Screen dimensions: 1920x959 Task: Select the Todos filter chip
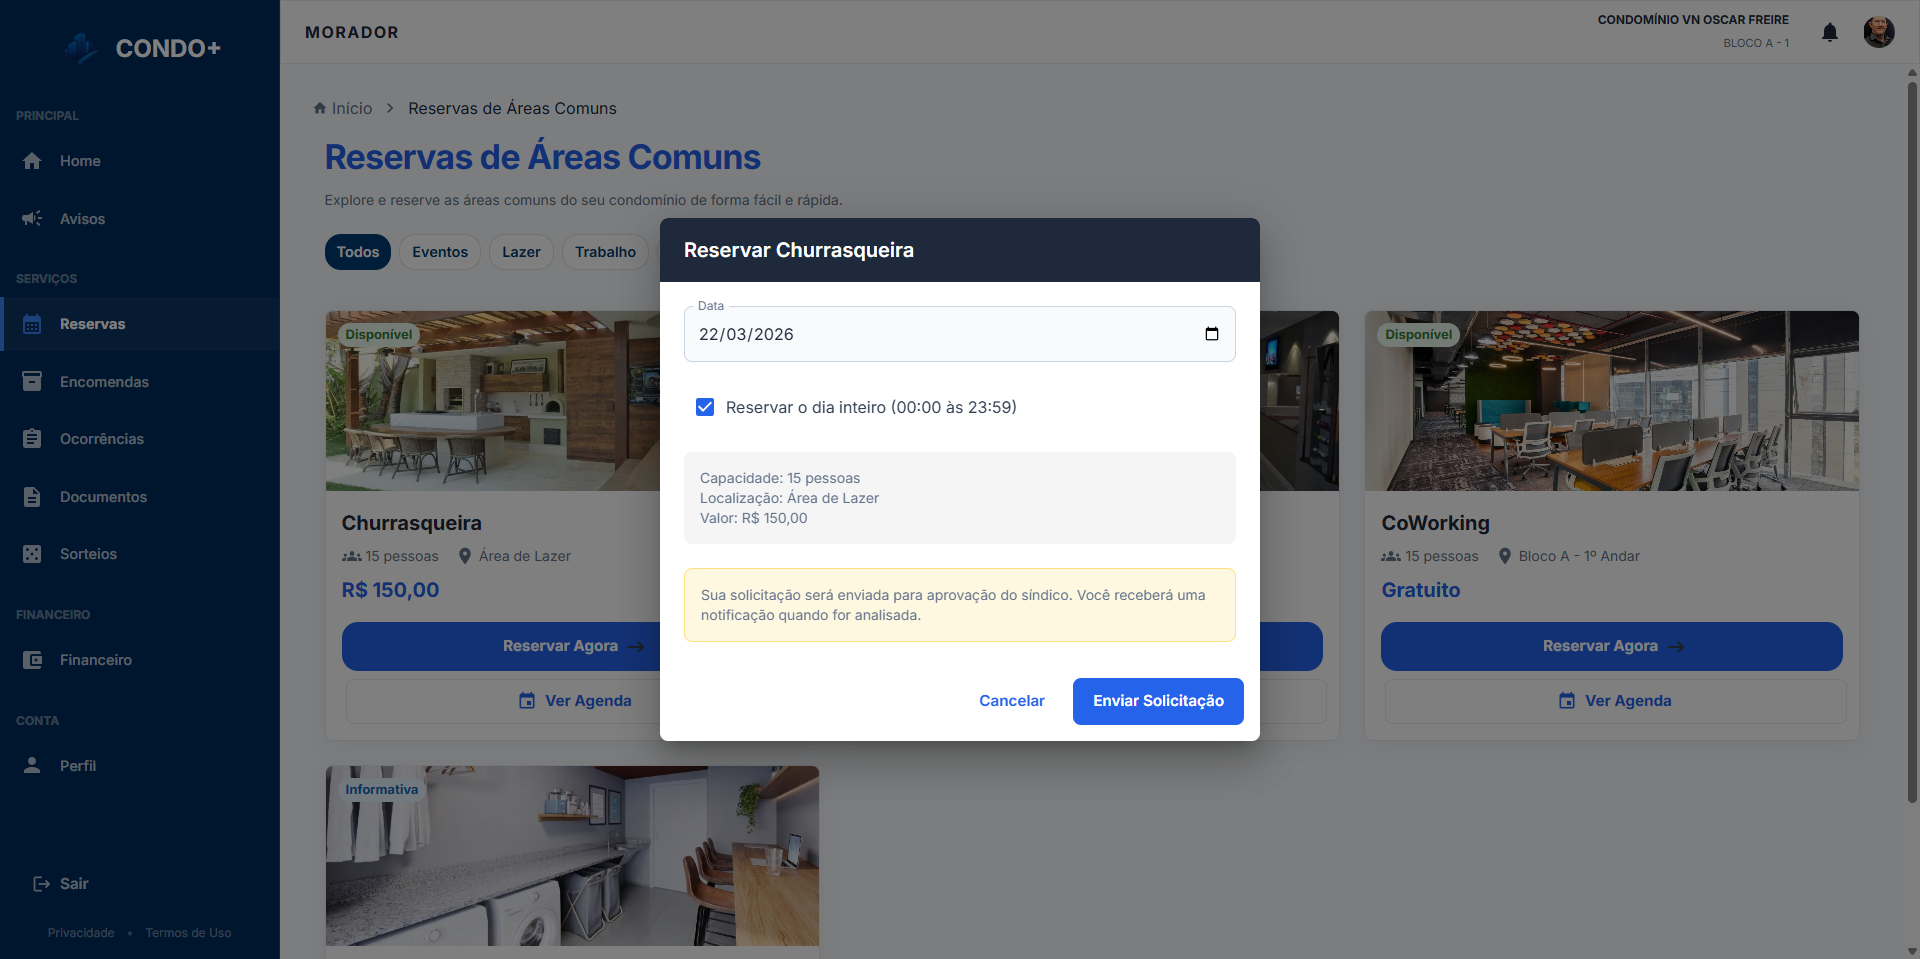357,252
